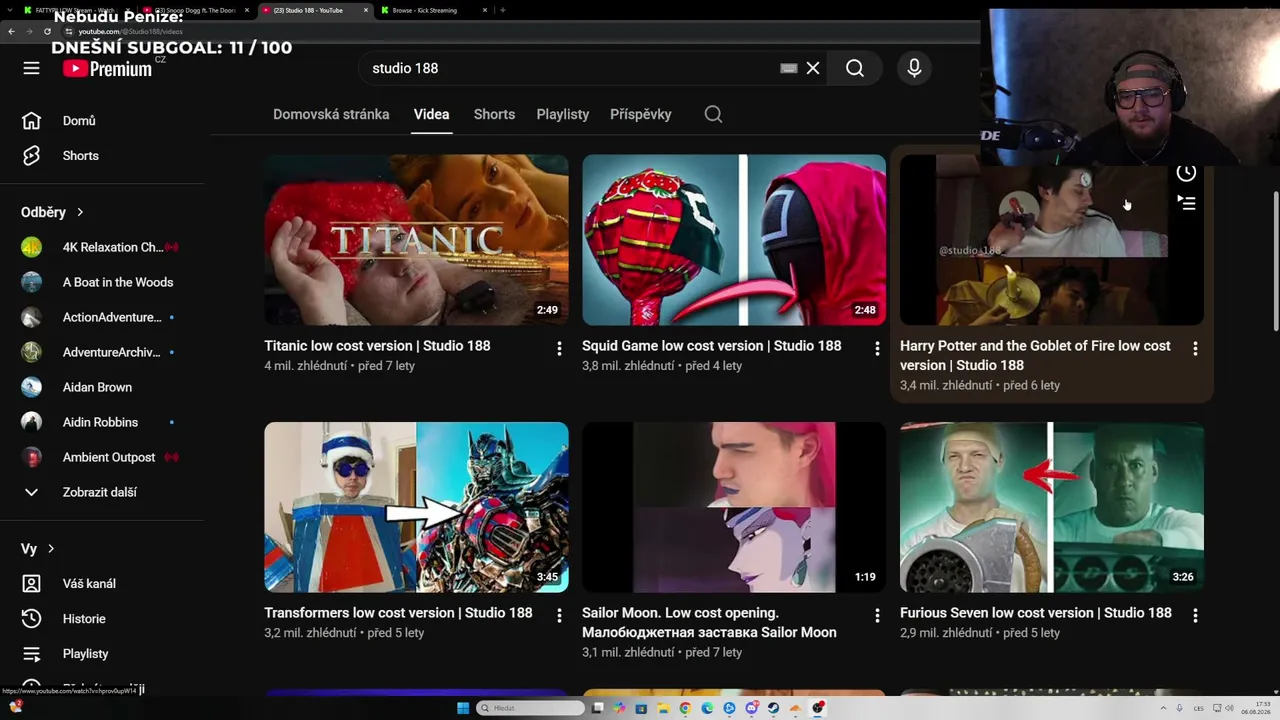Submit search with the magnifier icon

pos(855,68)
